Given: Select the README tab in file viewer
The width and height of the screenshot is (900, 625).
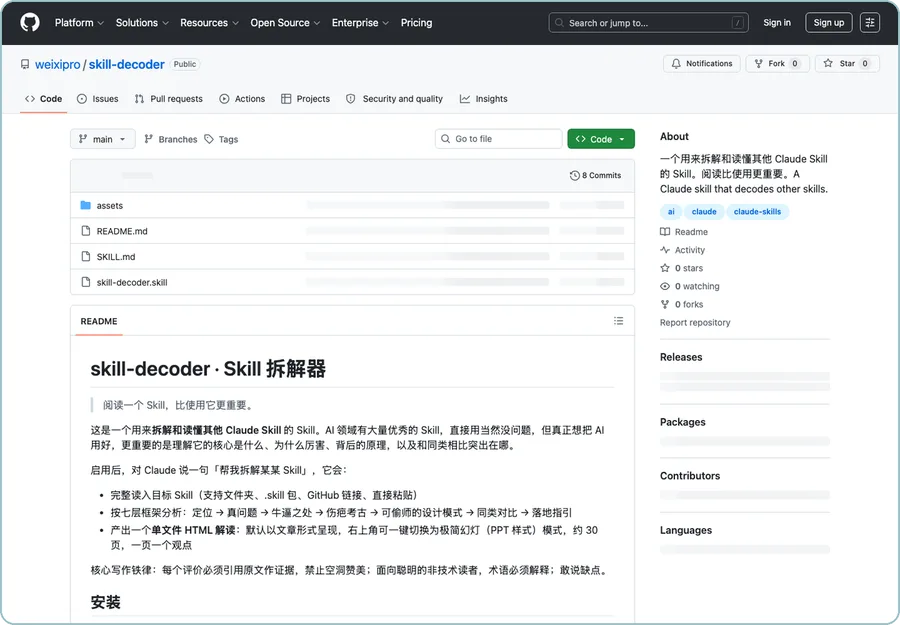Looking at the screenshot, I should [x=99, y=321].
